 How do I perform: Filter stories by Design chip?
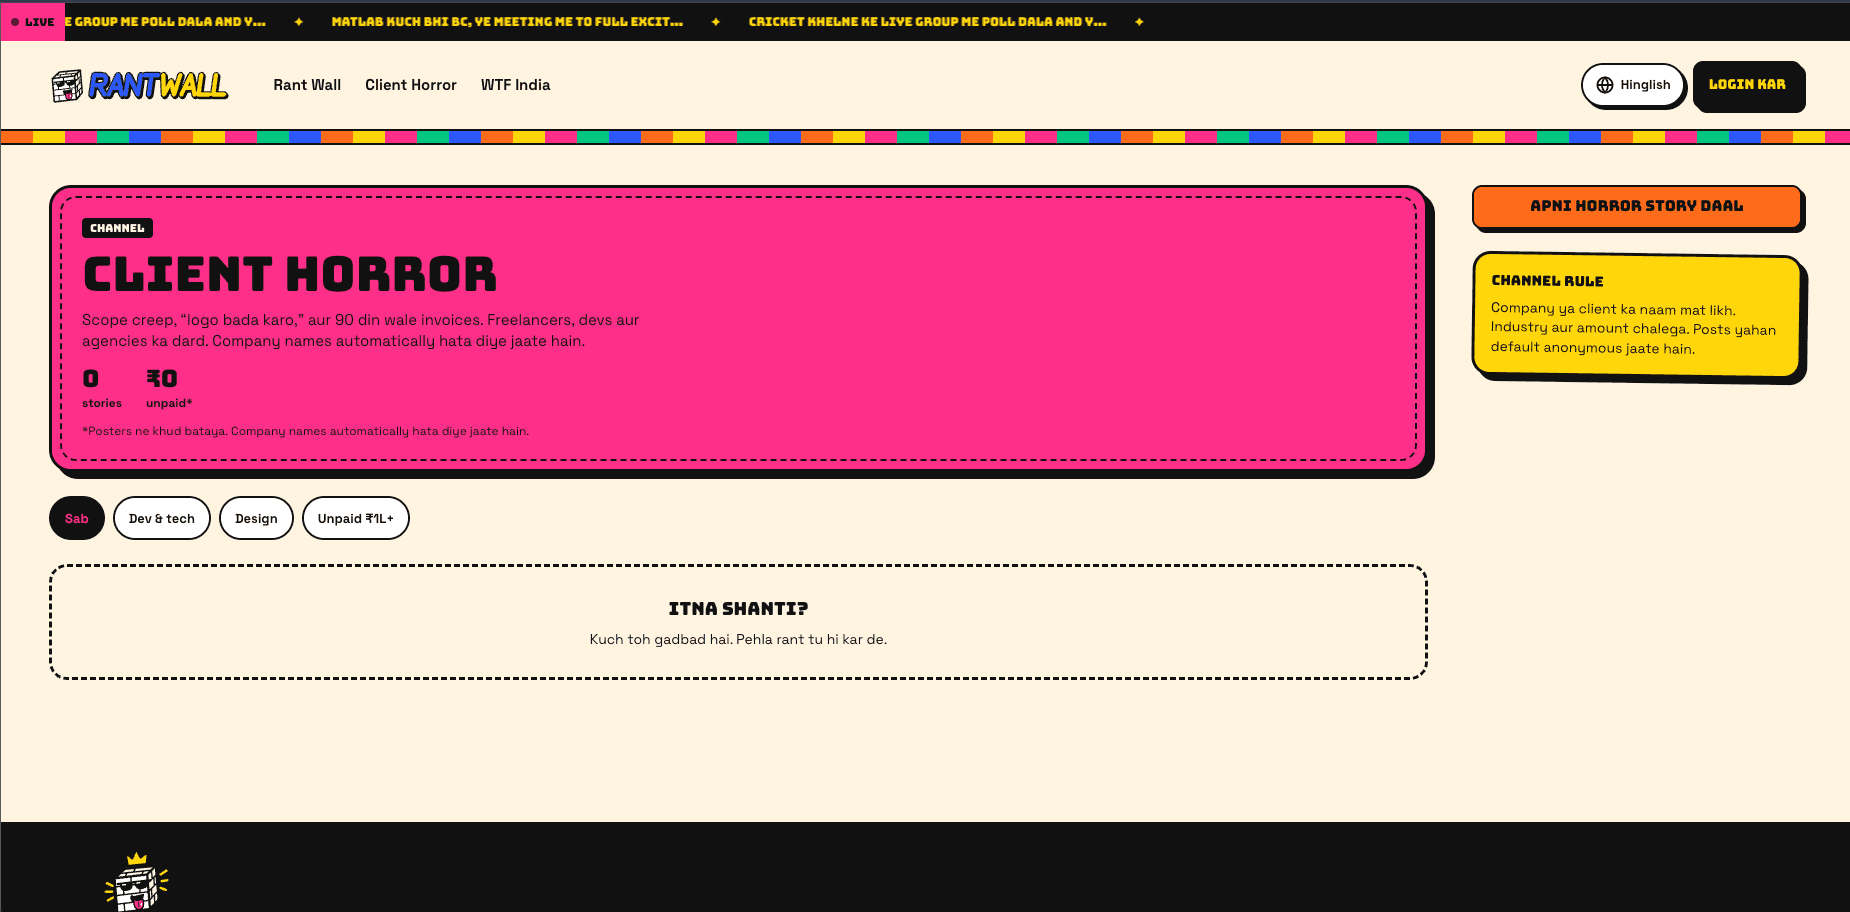(x=256, y=518)
